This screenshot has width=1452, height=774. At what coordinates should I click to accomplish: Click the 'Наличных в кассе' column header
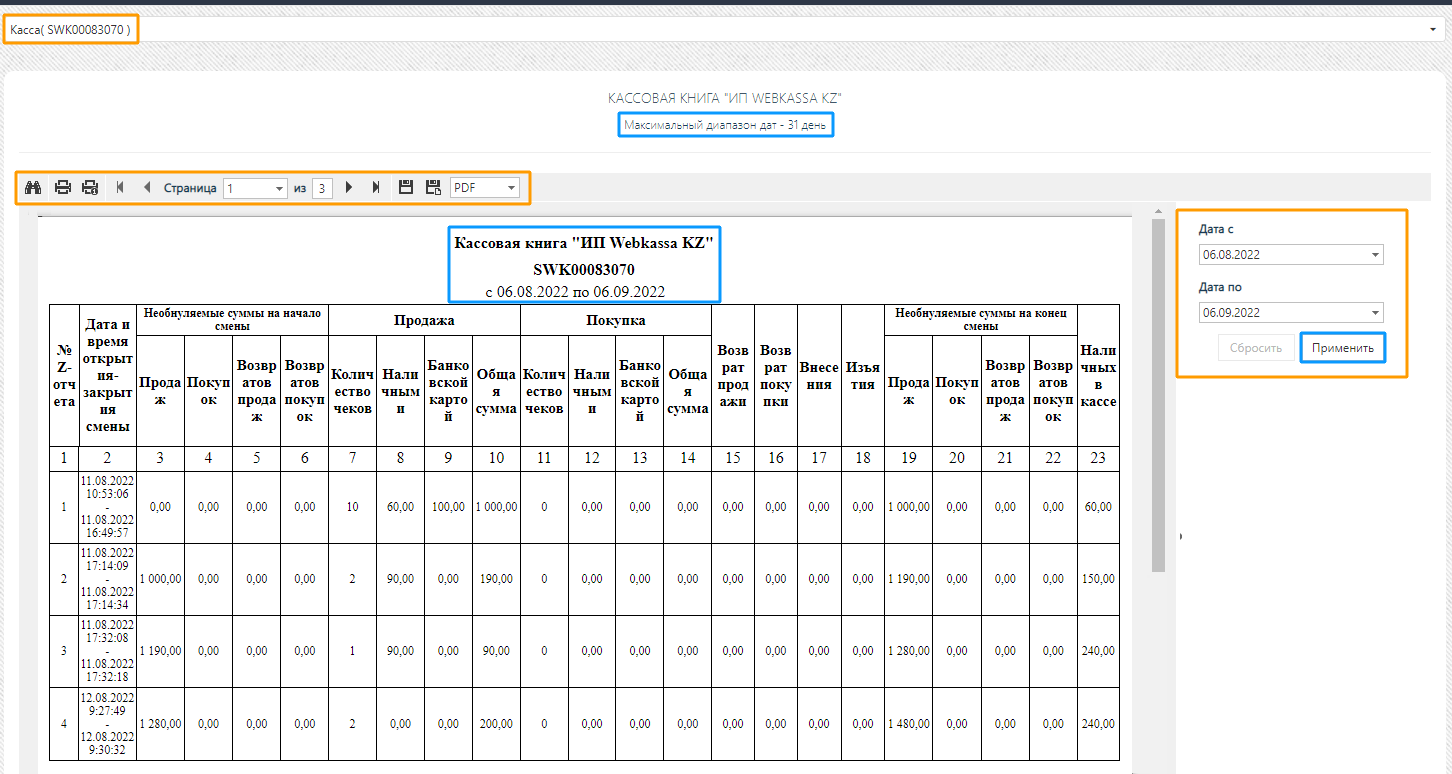pos(1098,375)
